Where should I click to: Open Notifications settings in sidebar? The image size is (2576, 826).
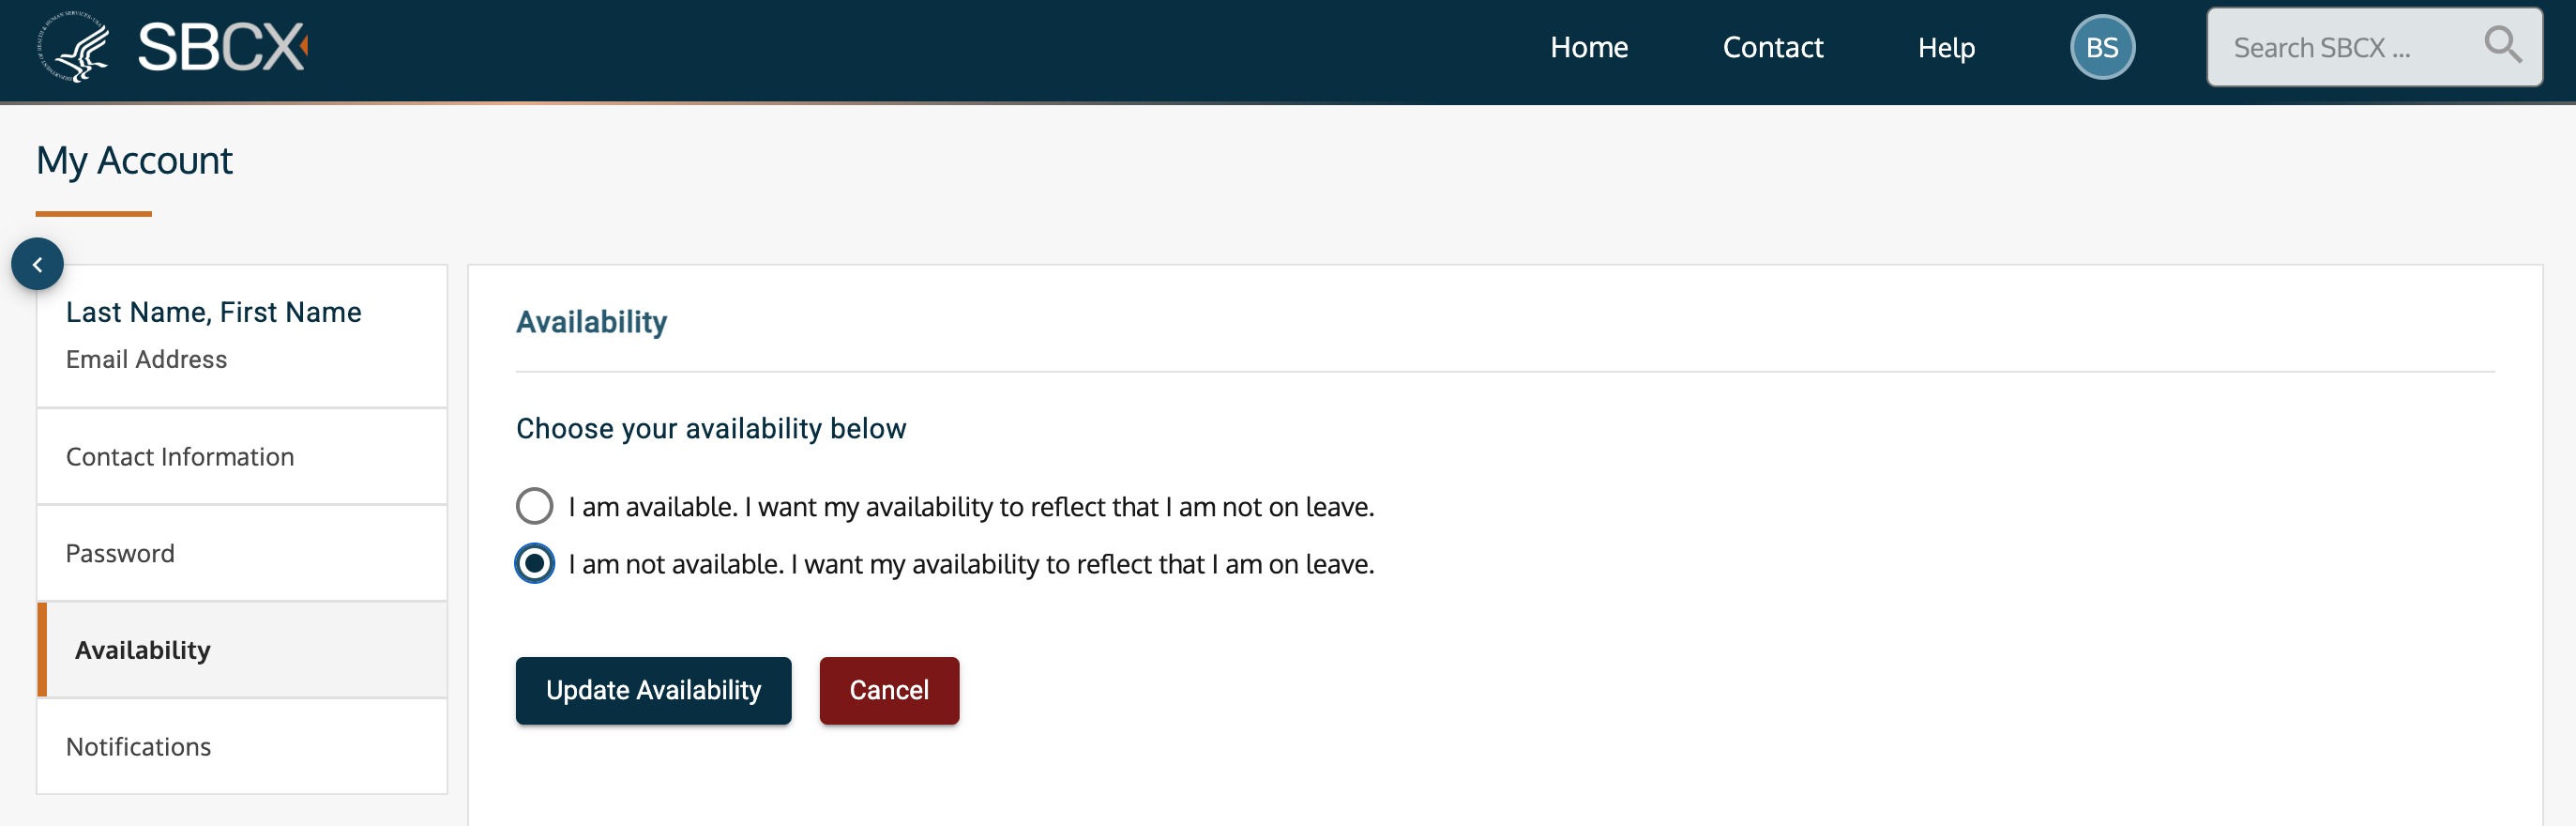(x=242, y=747)
